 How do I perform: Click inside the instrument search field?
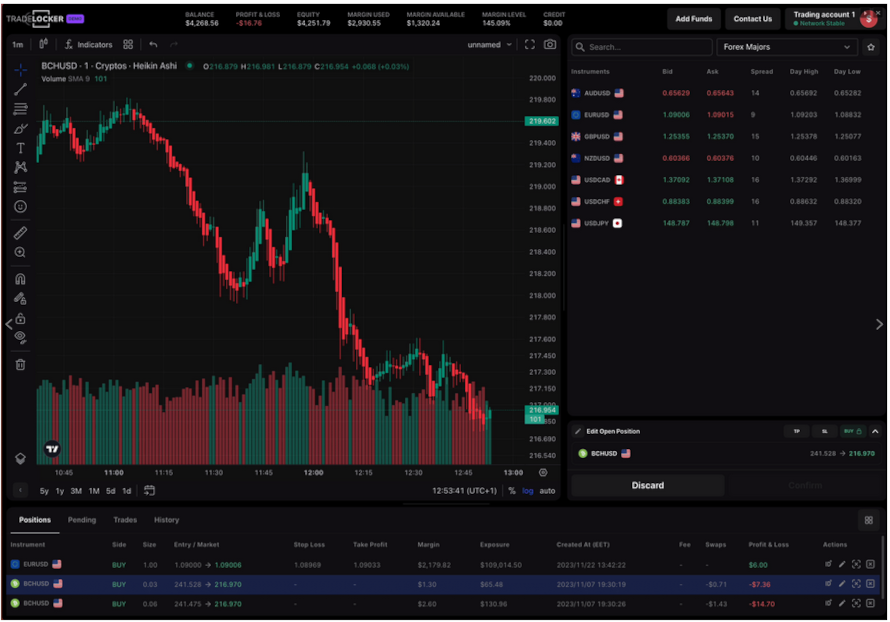click(640, 45)
